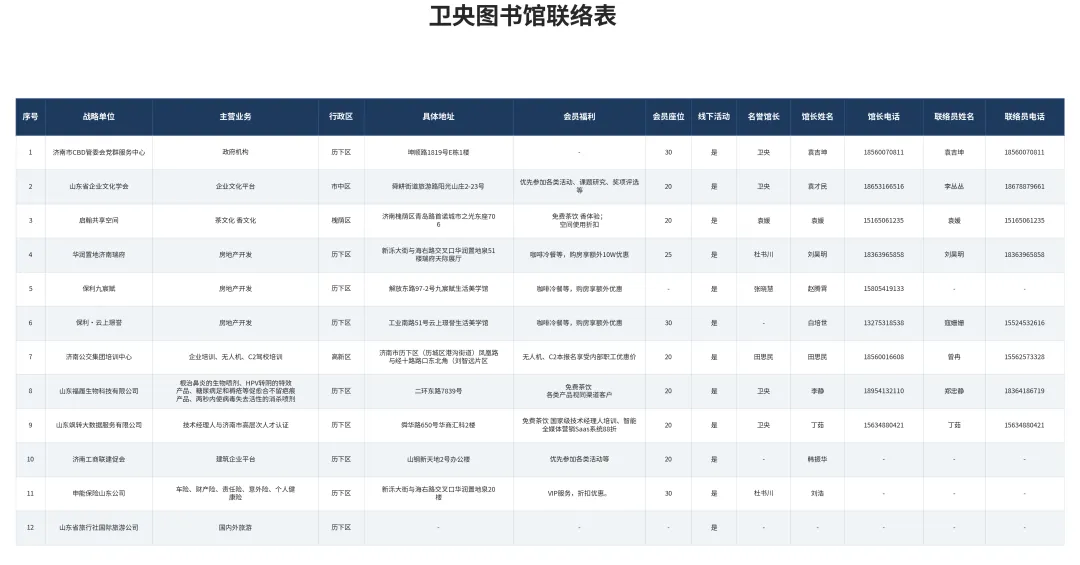Click 联络员电话 15562573328 in row 7

pyautogui.click(x=1024, y=357)
